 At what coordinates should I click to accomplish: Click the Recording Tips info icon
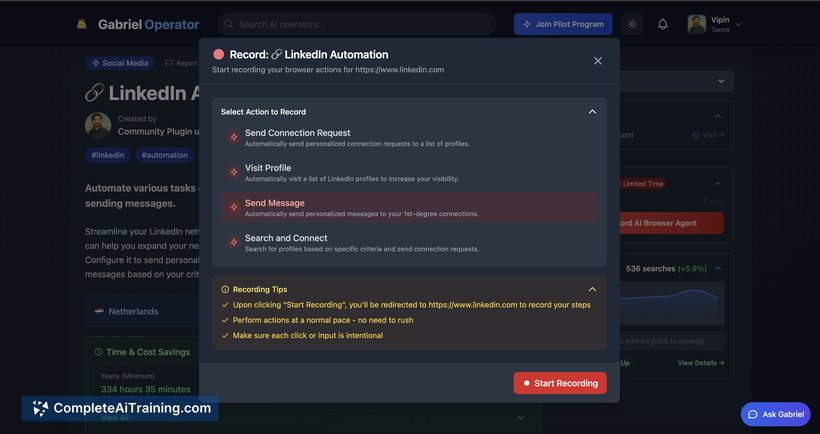pyautogui.click(x=225, y=289)
